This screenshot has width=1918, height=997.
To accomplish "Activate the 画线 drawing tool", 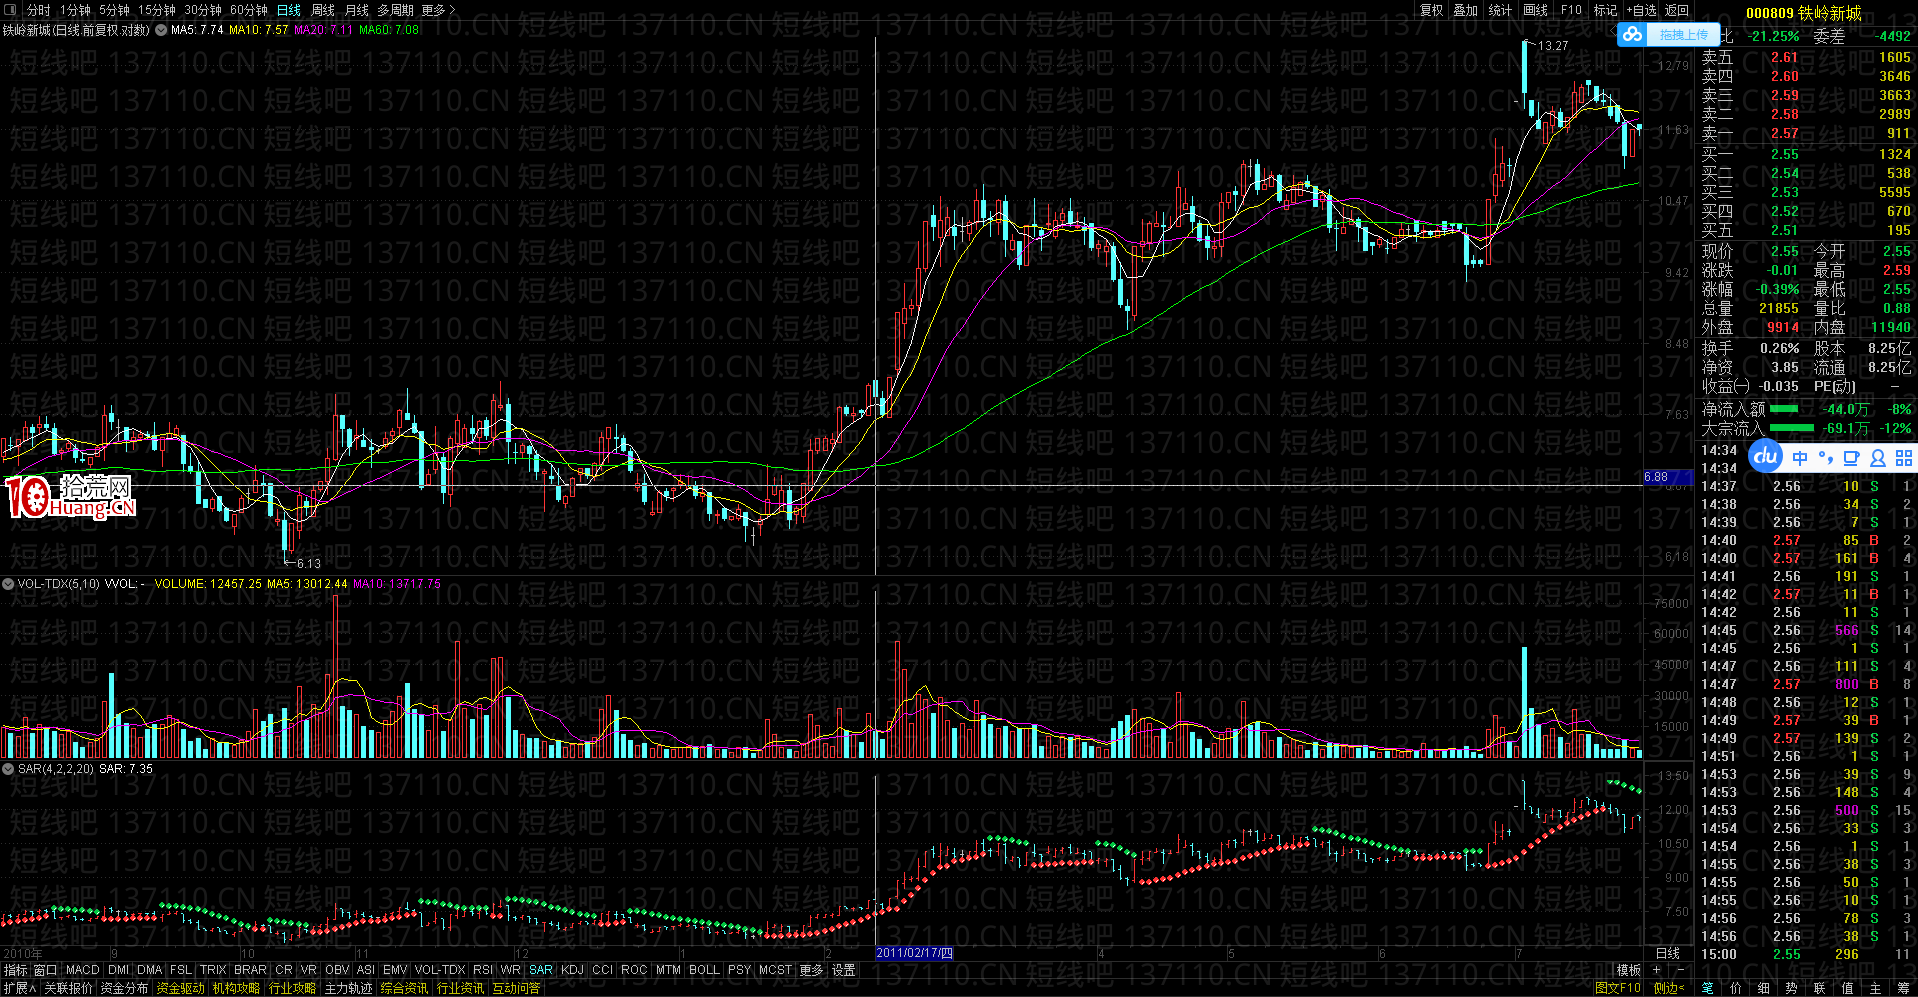I will 1535,10.
